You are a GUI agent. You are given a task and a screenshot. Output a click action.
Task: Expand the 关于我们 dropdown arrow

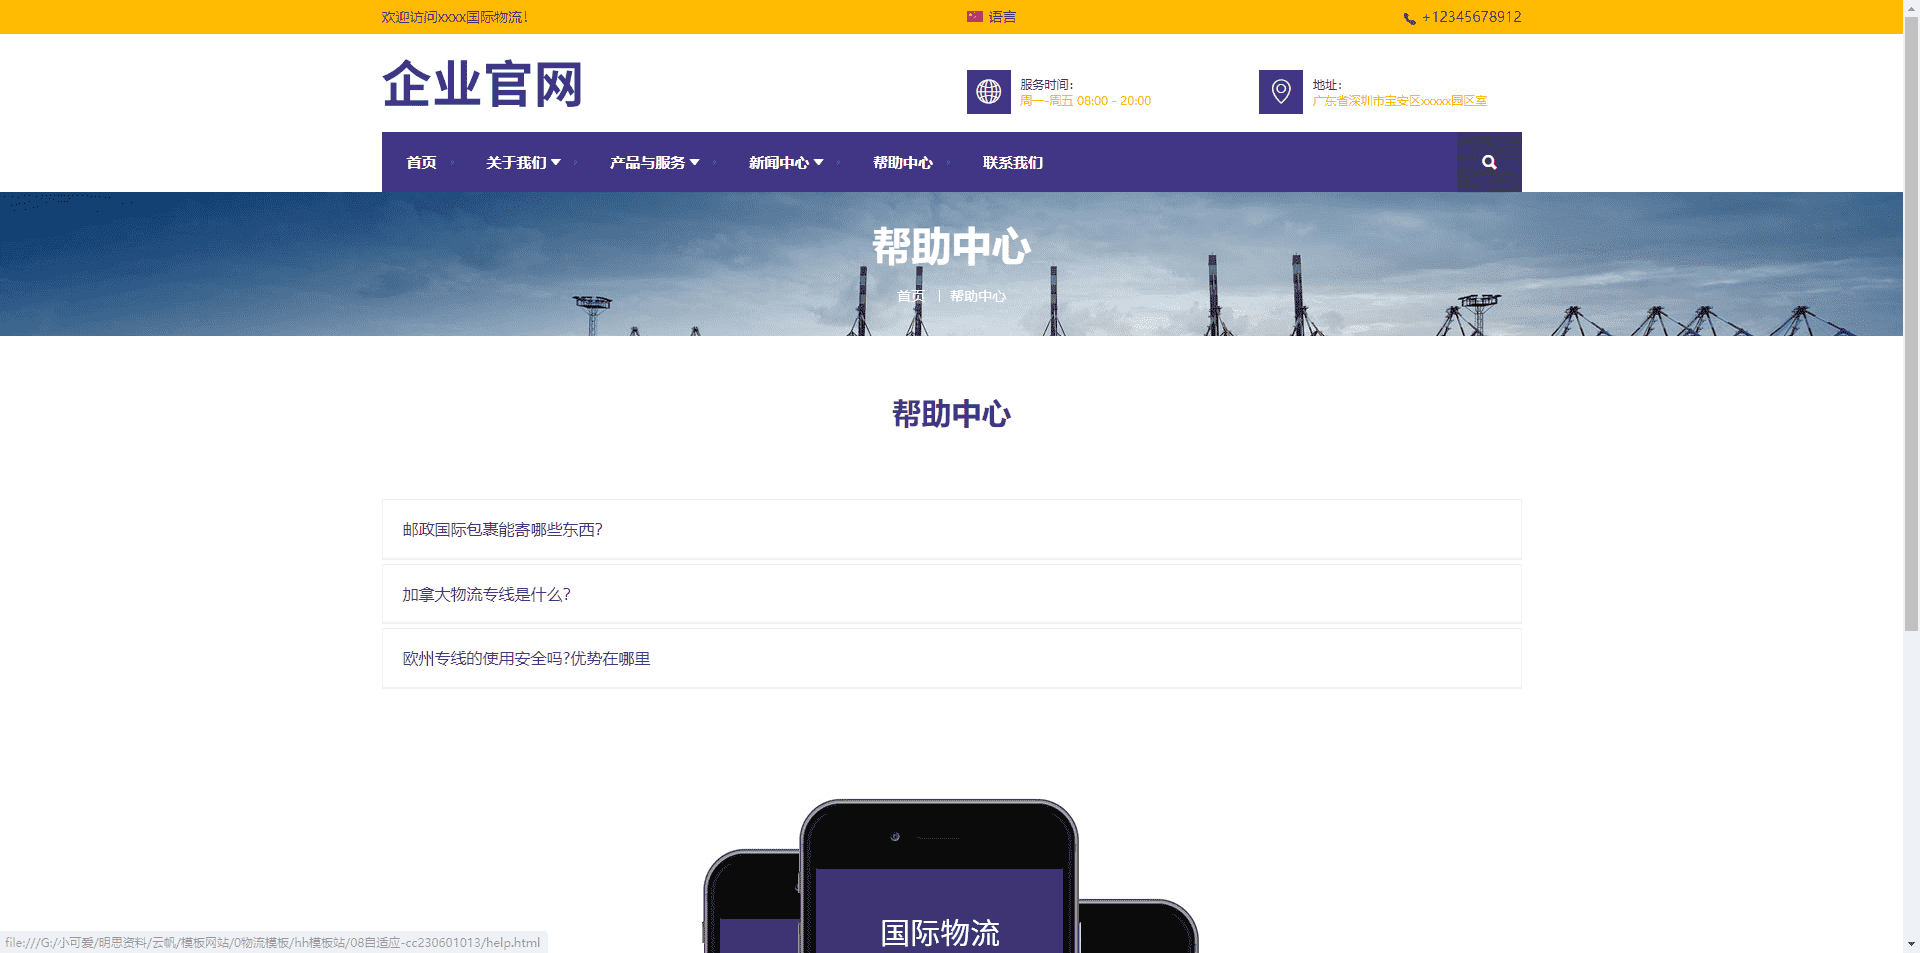click(x=556, y=162)
